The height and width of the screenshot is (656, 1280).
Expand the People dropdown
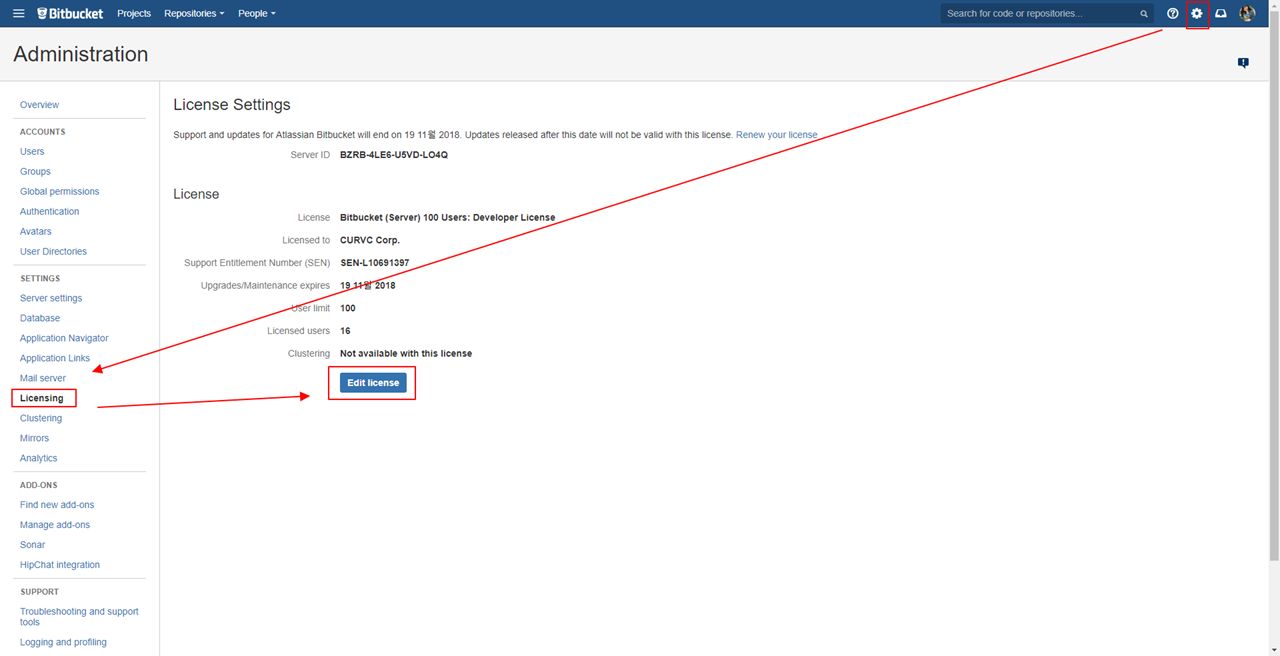pyautogui.click(x=257, y=14)
